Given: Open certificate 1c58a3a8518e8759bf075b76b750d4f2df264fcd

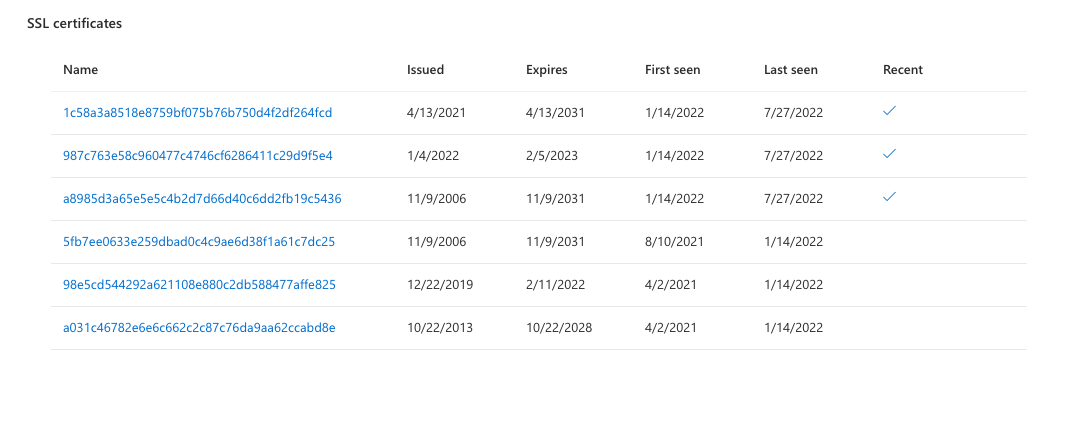Looking at the screenshot, I should point(197,113).
